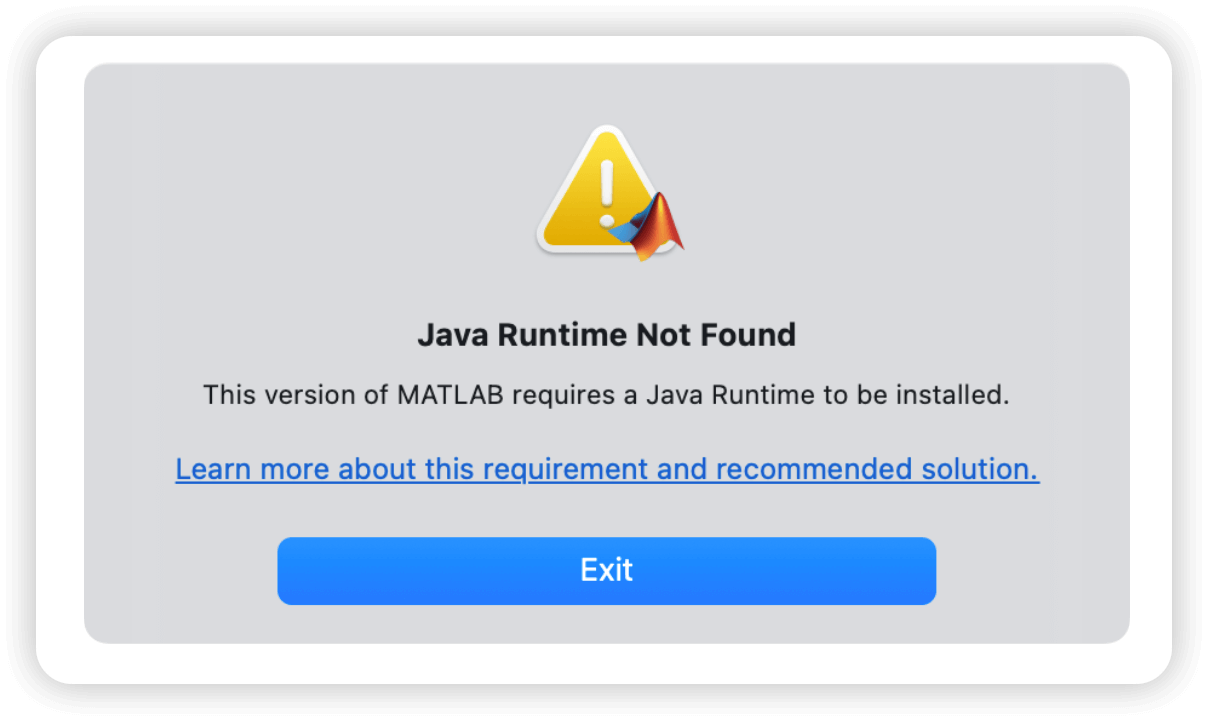Image resolution: width=1208 pixels, height=720 pixels.
Task: Click the word MATLAB in the message
Action: coord(454,395)
